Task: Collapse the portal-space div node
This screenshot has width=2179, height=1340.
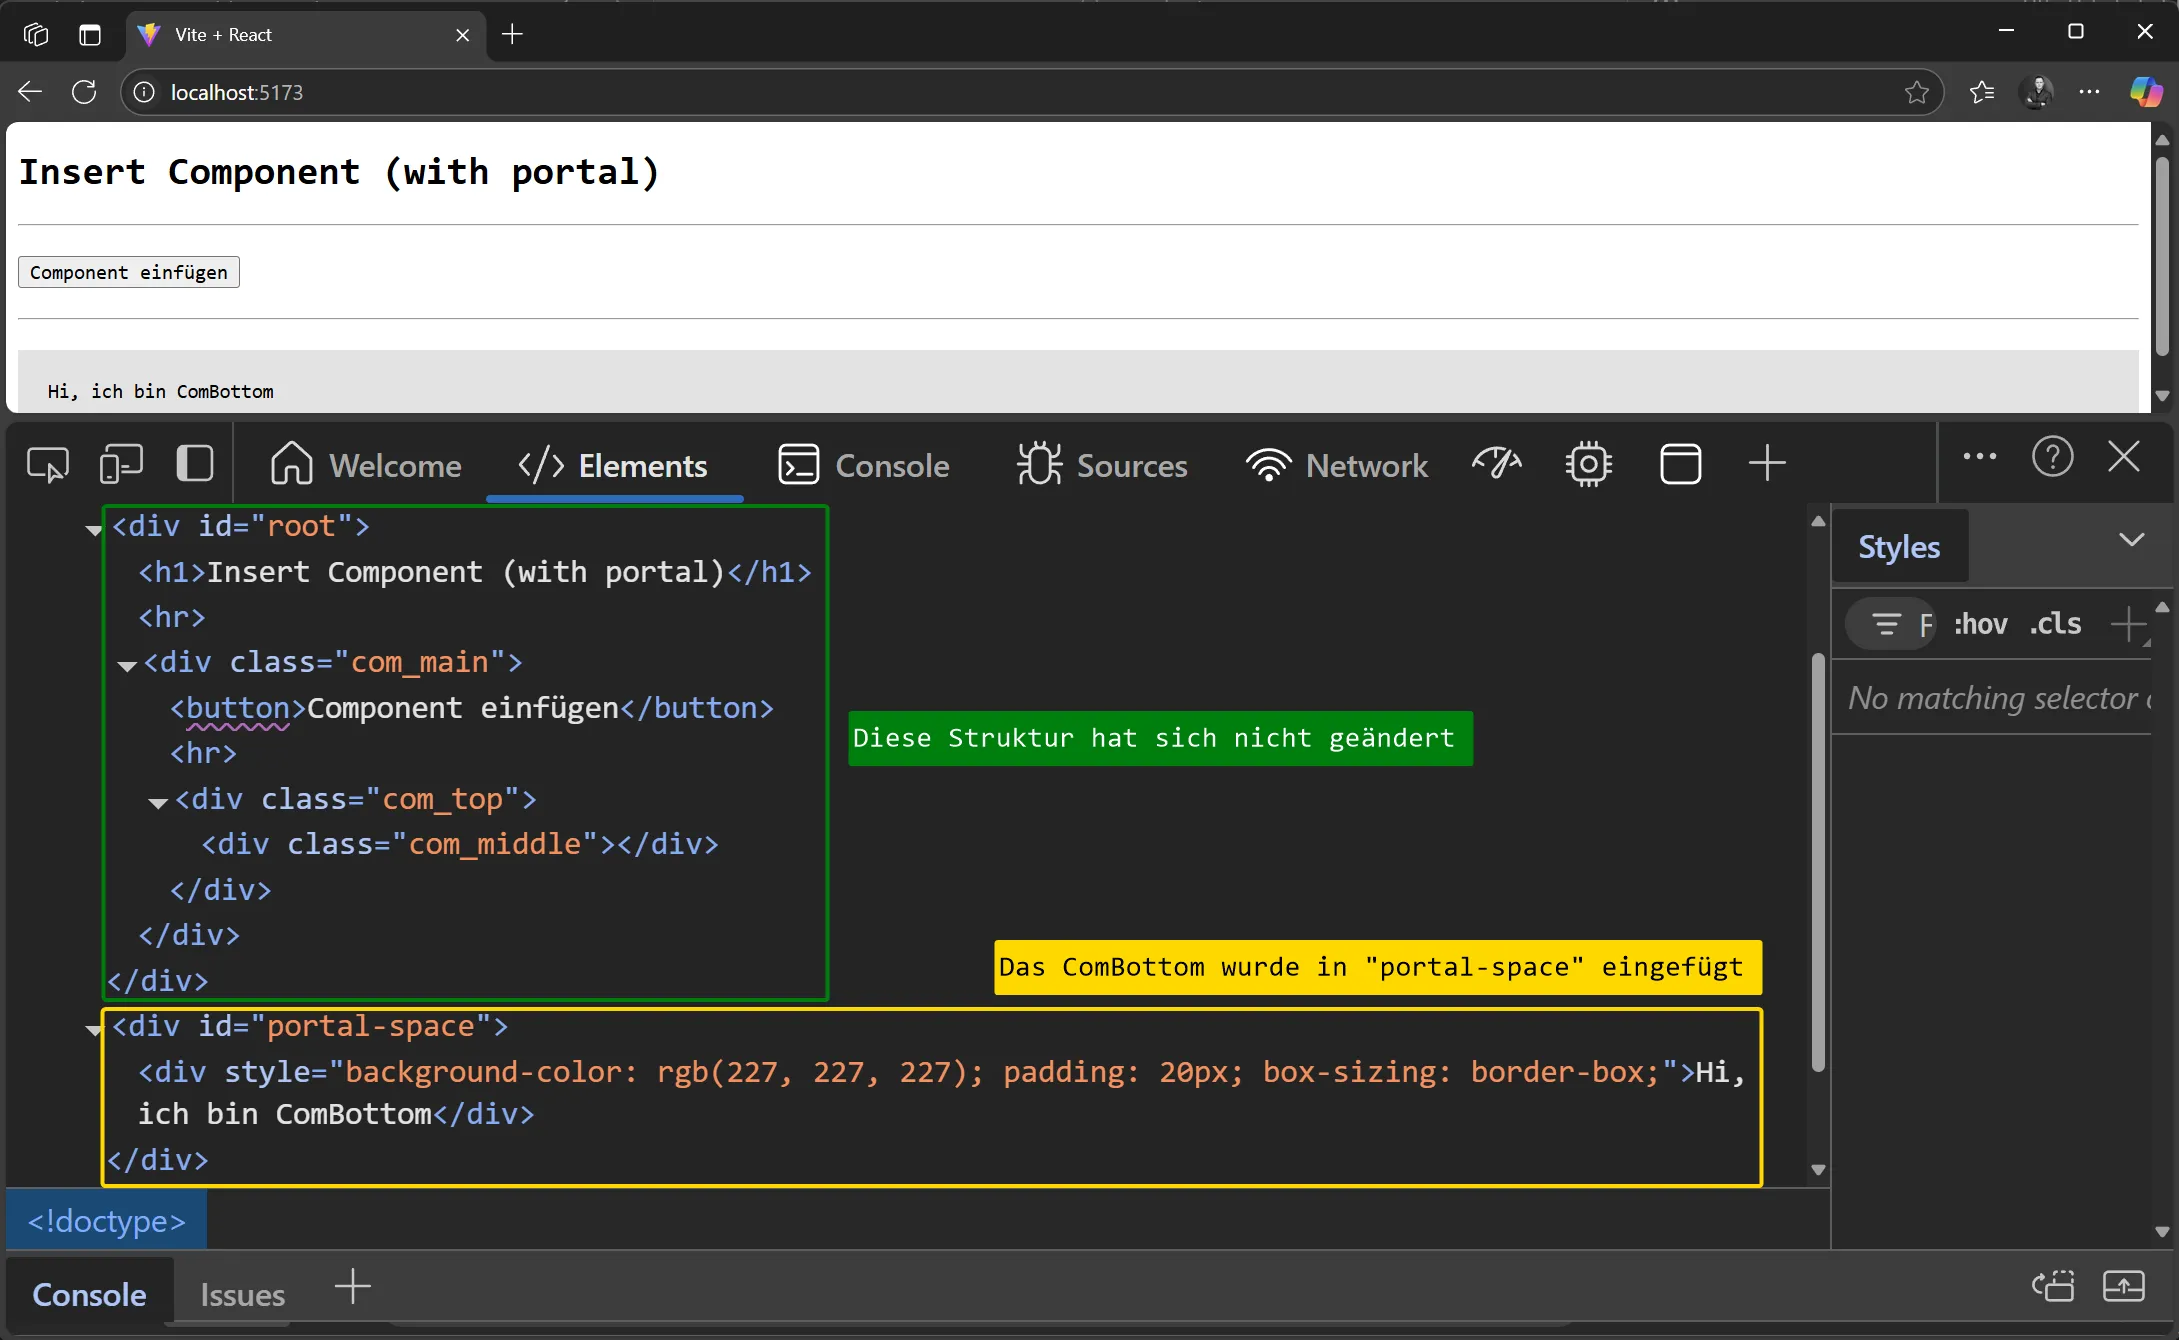Action: (94, 1030)
